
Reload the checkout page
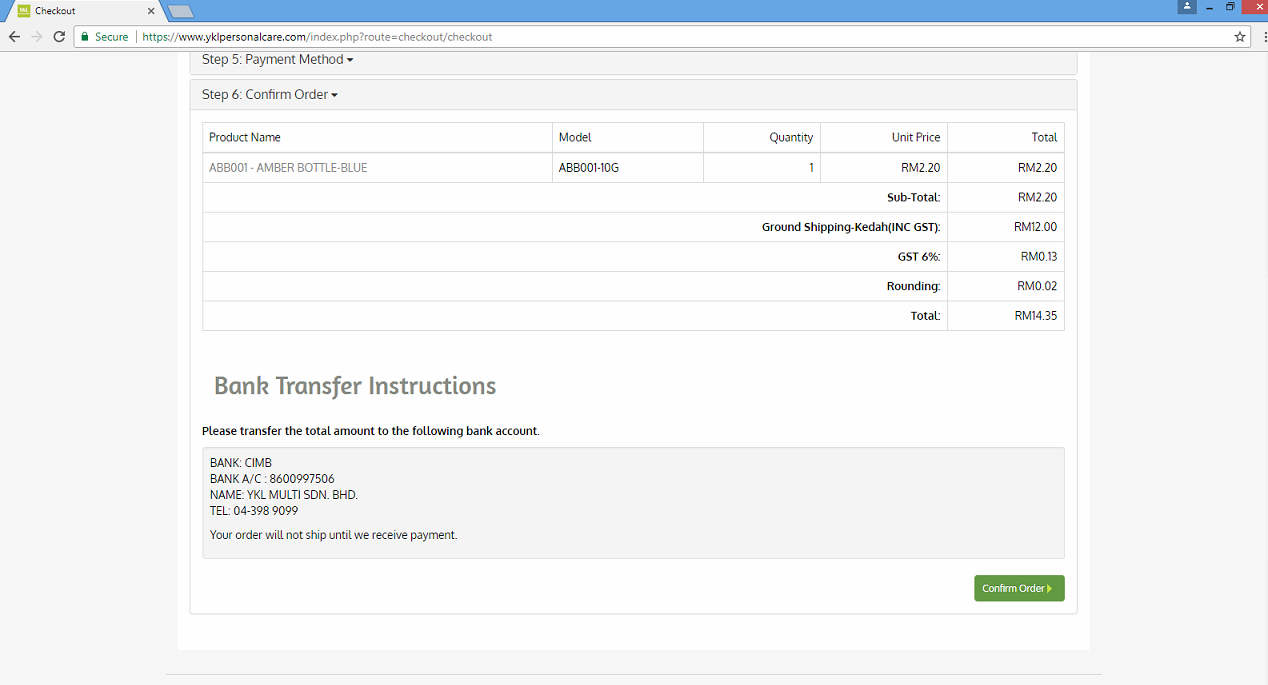point(59,37)
